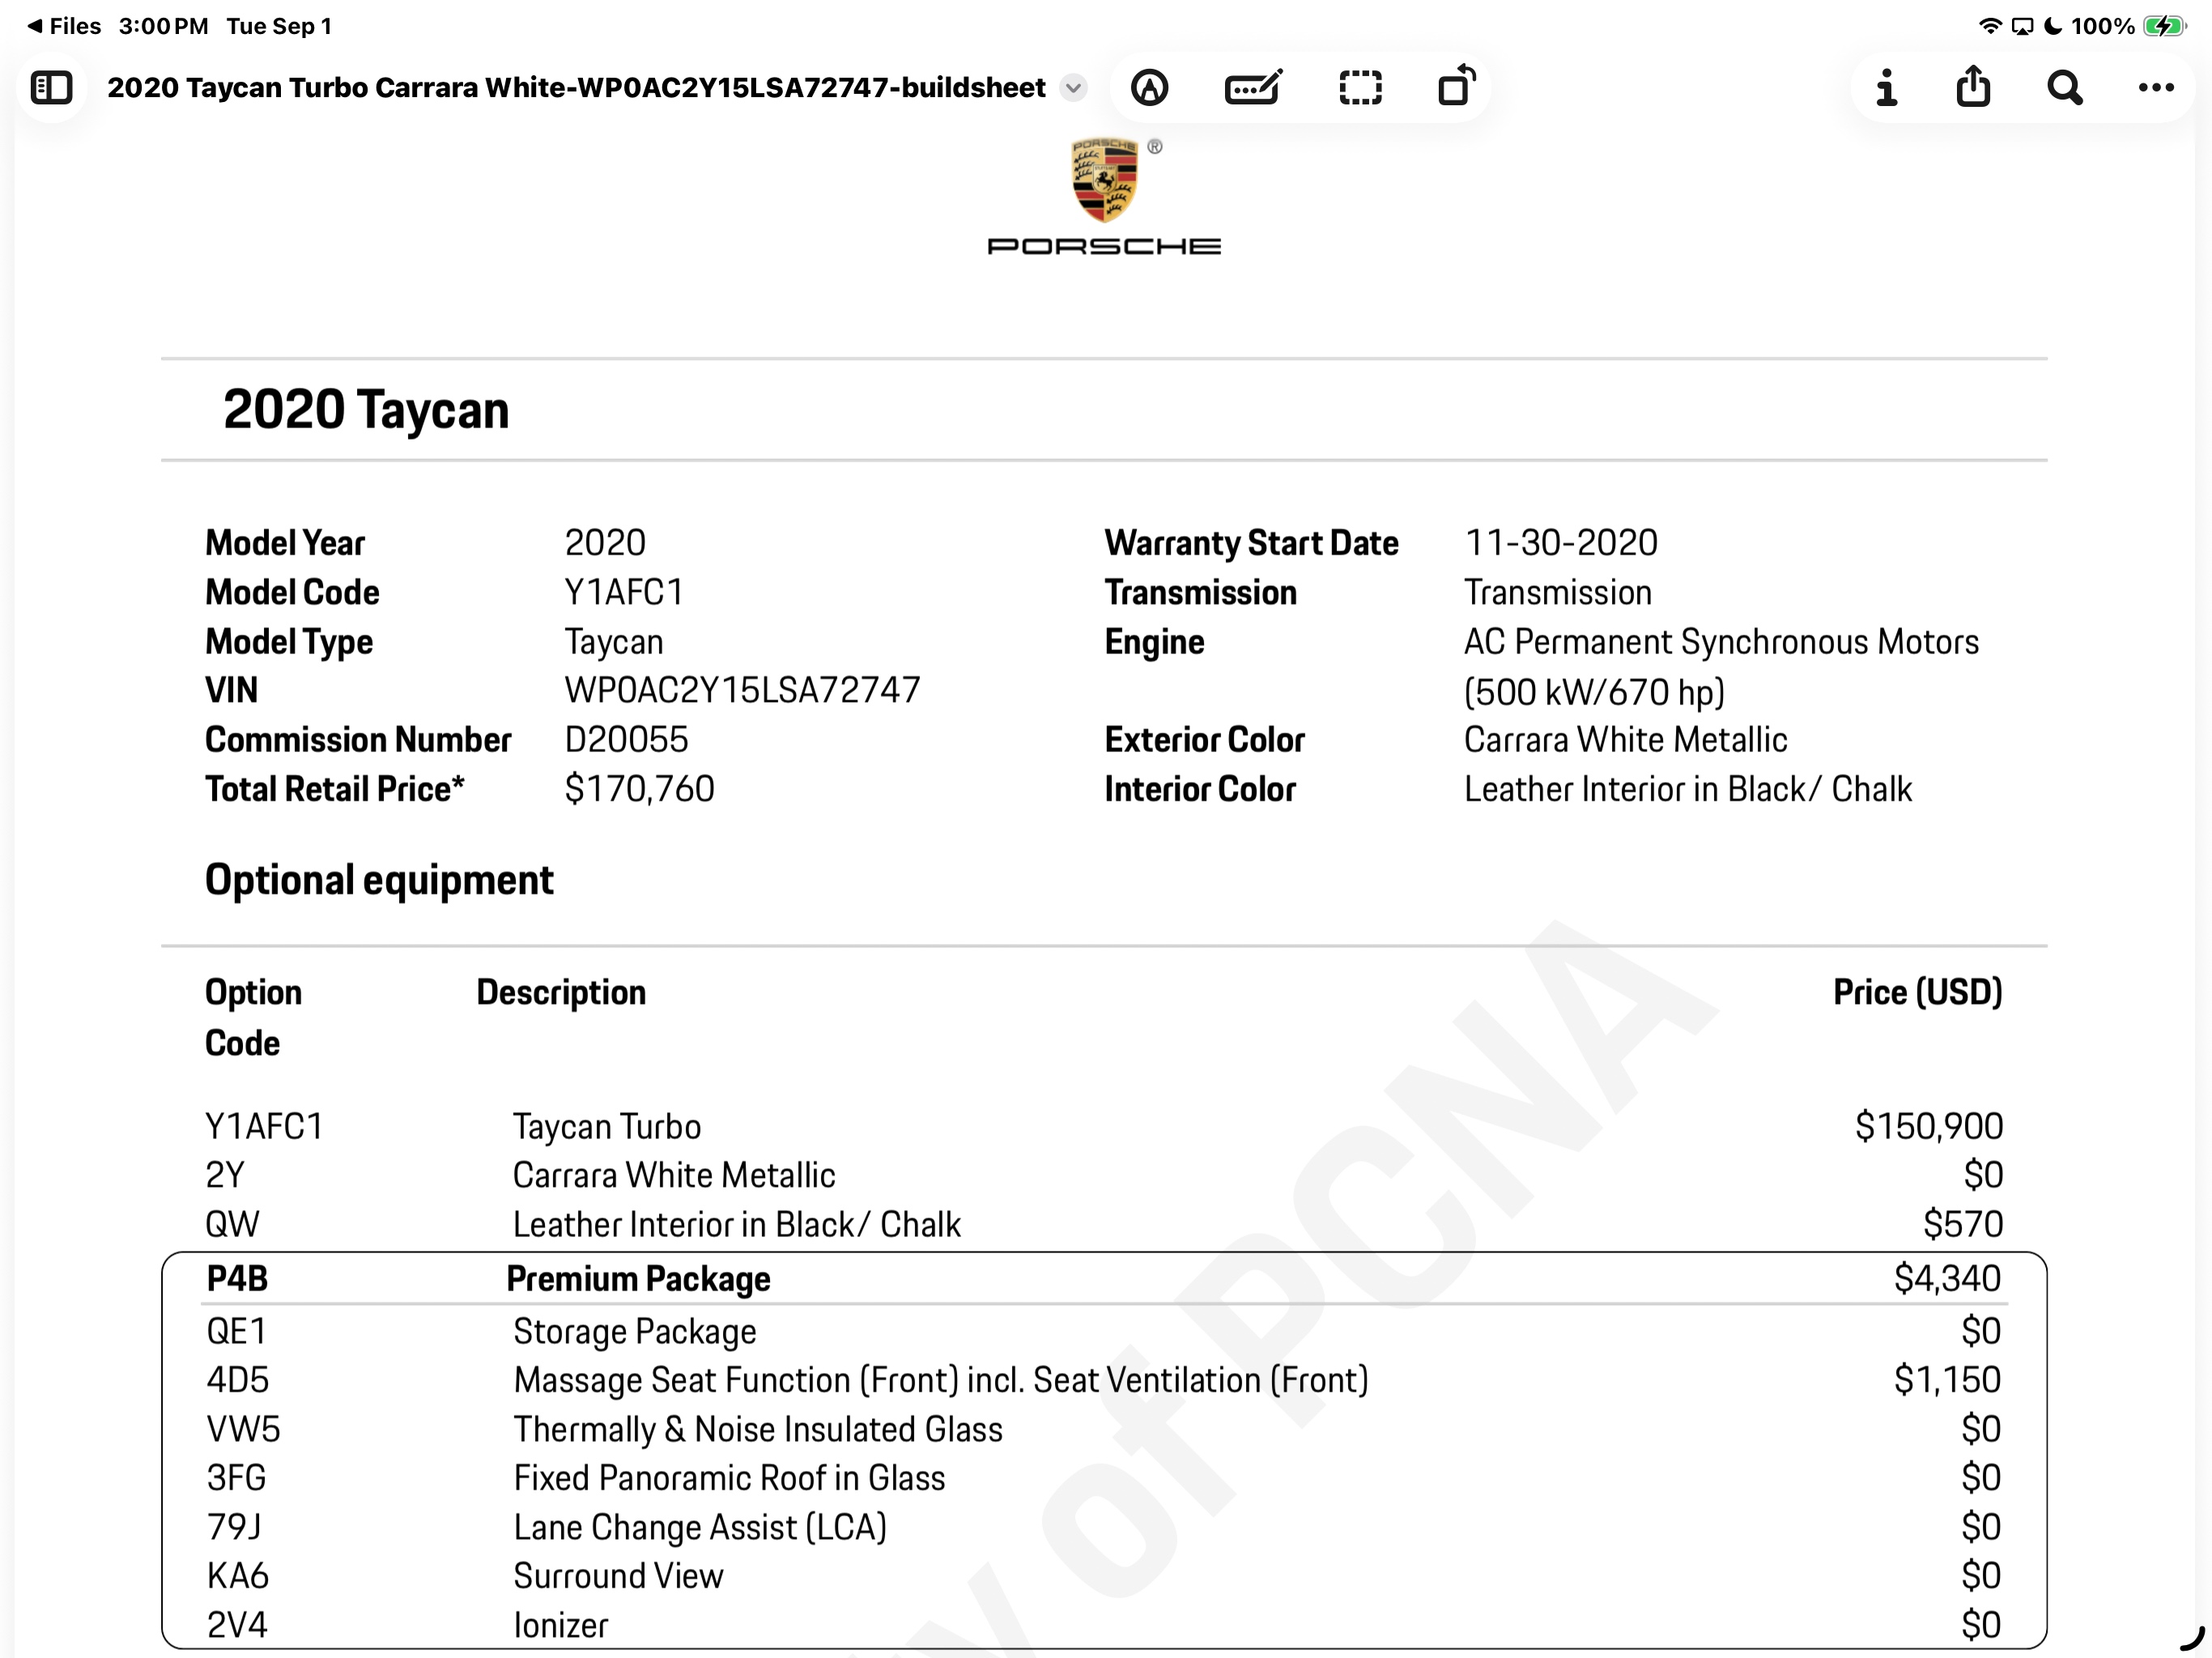Go back to Files app
The image size is (2212, 1658).
(64, 26)
